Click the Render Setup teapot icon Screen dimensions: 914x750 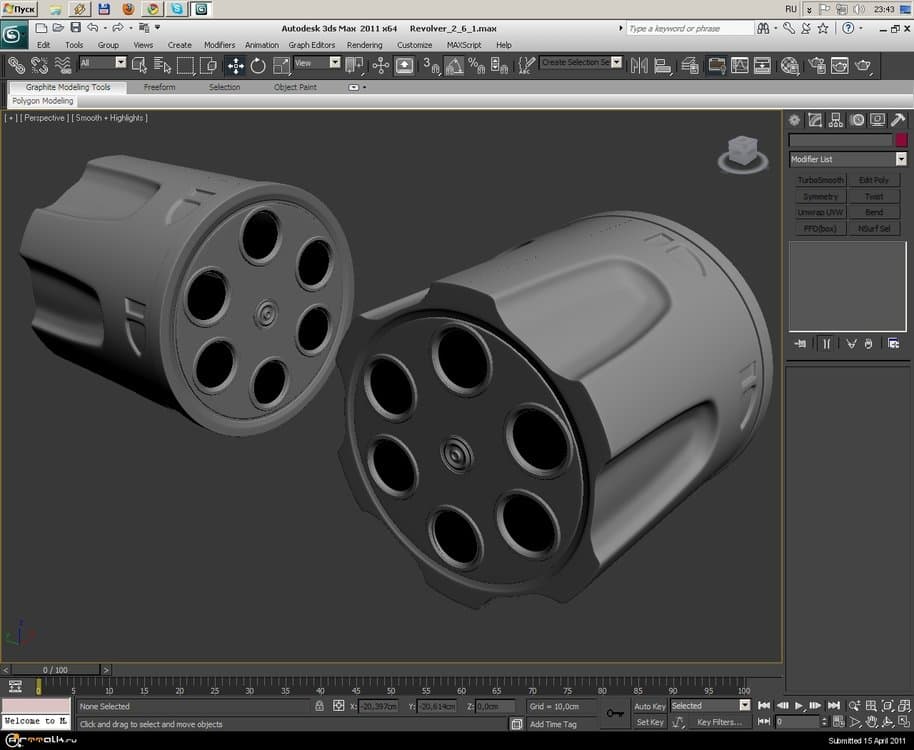click(x=816, y=66)
